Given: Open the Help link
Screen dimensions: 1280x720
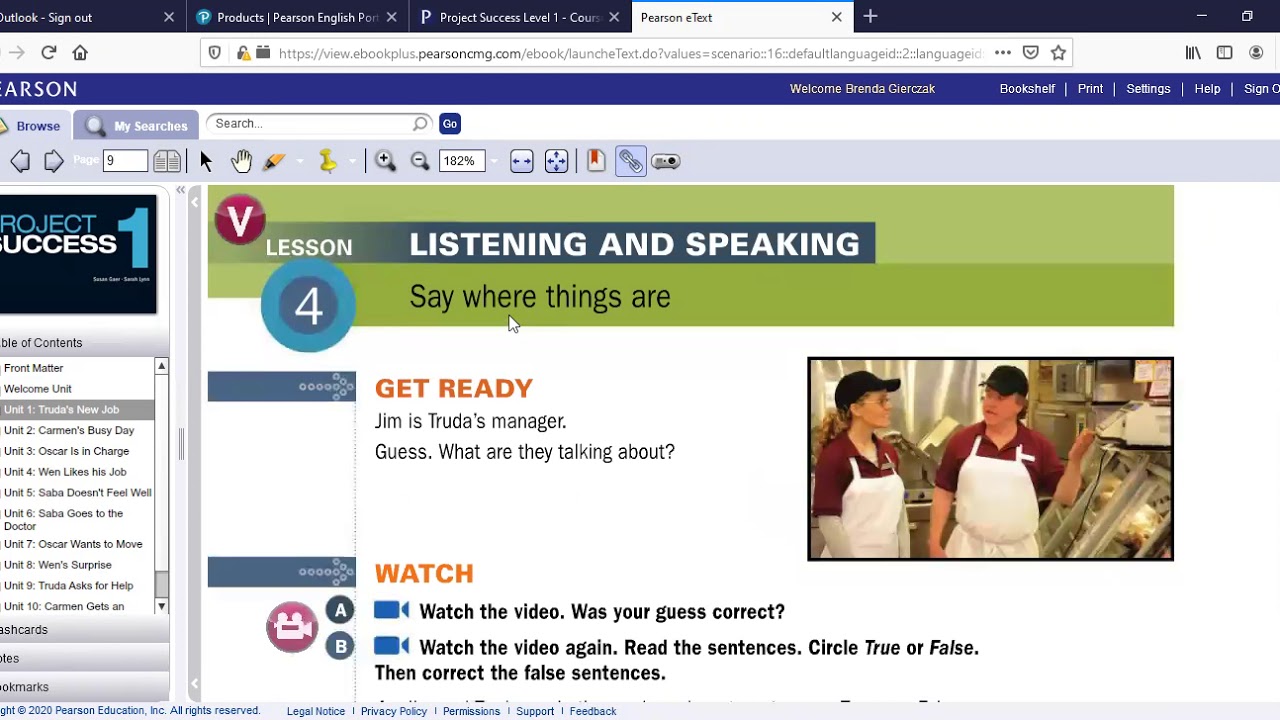Looking at the screenshot, I should (1207, 89).
